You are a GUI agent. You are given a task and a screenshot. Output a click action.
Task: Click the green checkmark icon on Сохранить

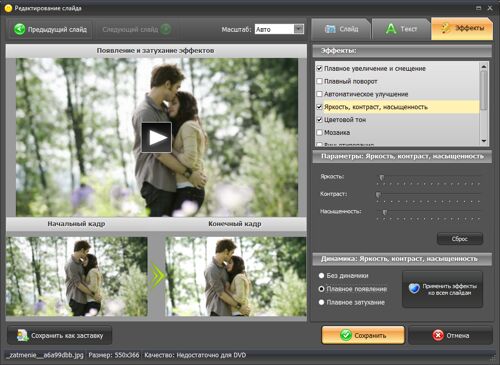pos(346,335)
